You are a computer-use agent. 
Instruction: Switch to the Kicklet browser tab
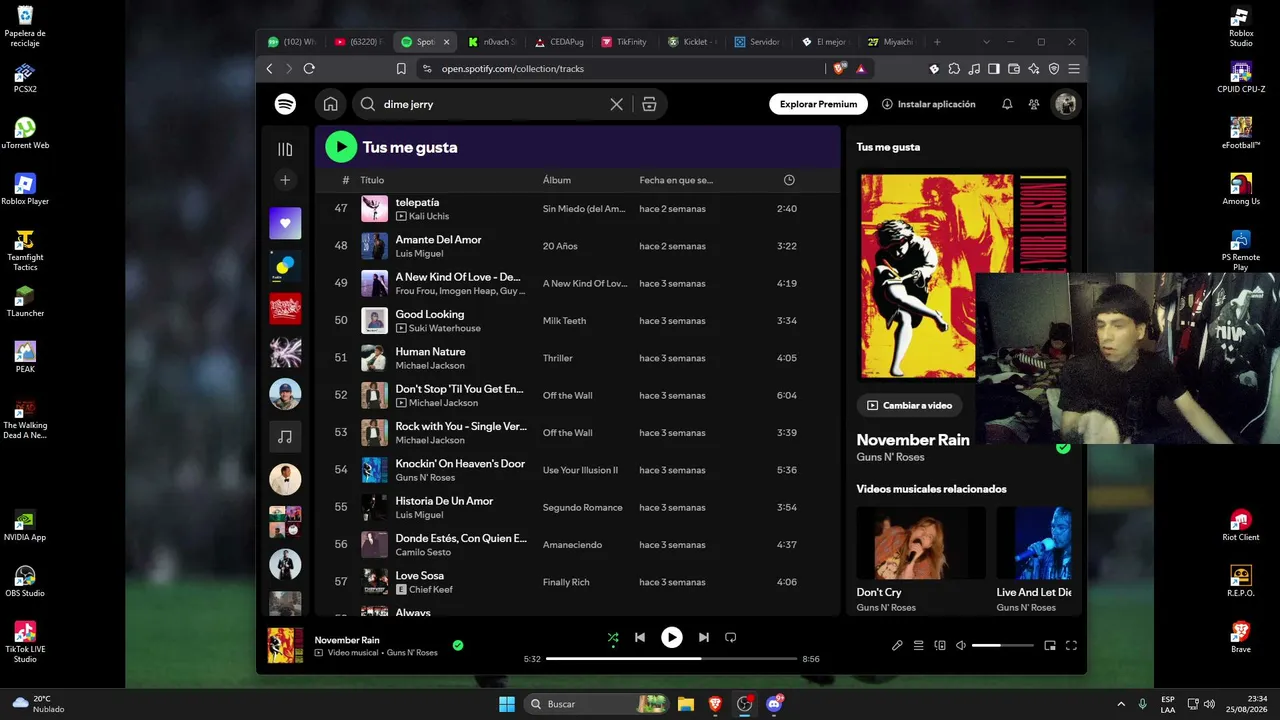coord(691,42)
